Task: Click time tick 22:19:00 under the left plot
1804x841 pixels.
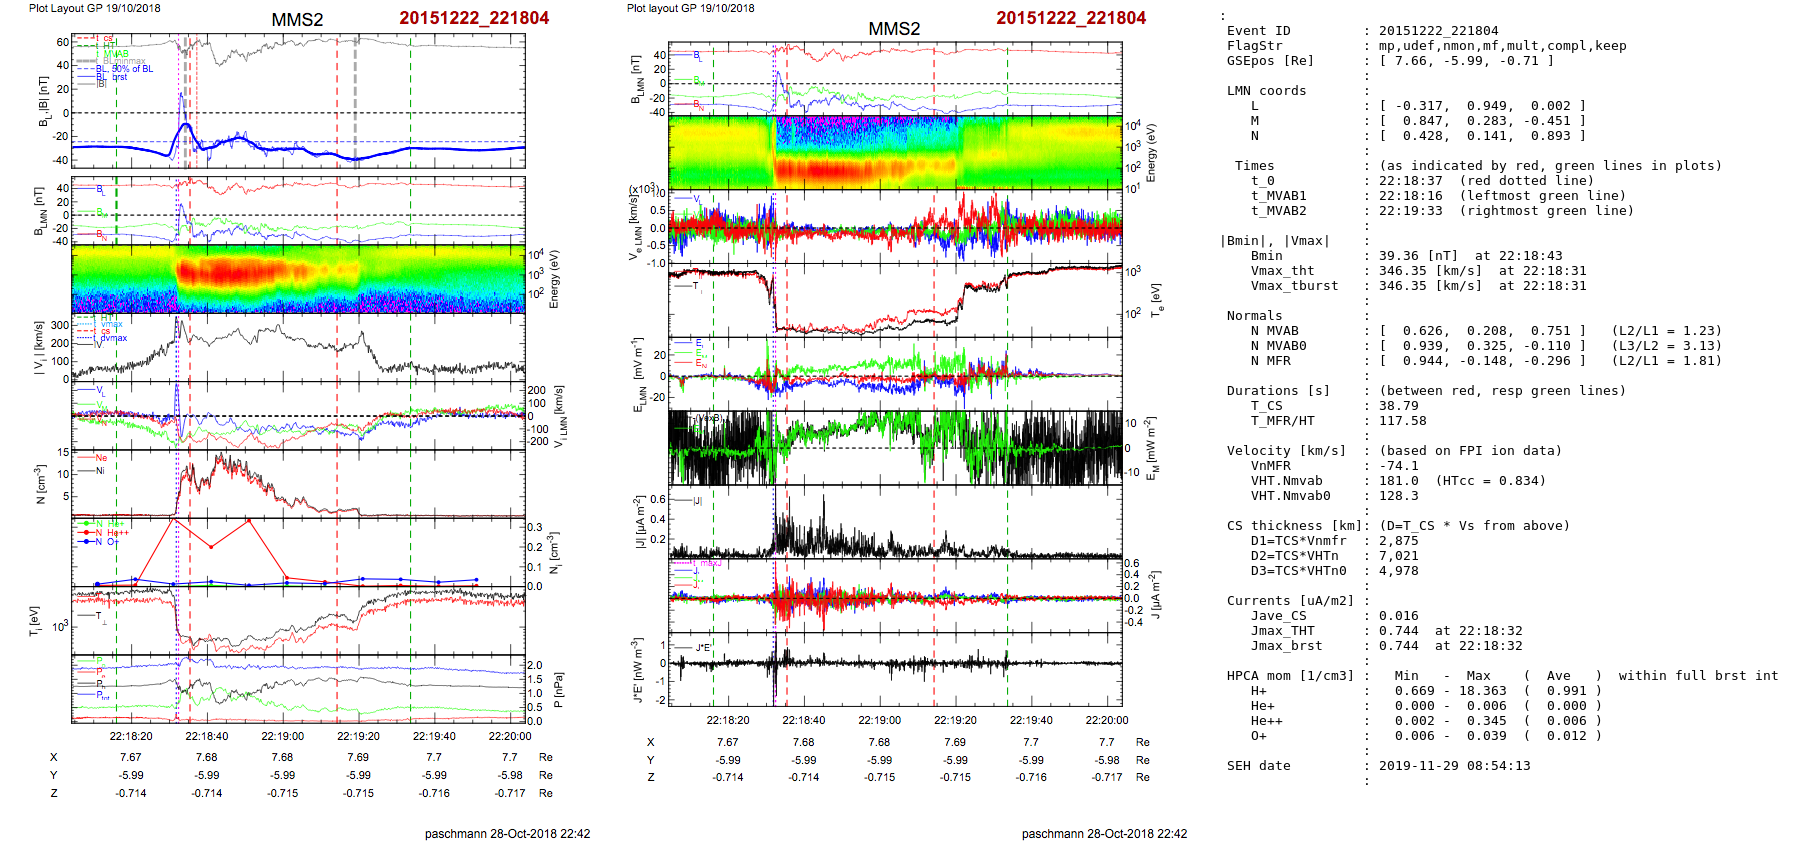Action: [283, 736]
